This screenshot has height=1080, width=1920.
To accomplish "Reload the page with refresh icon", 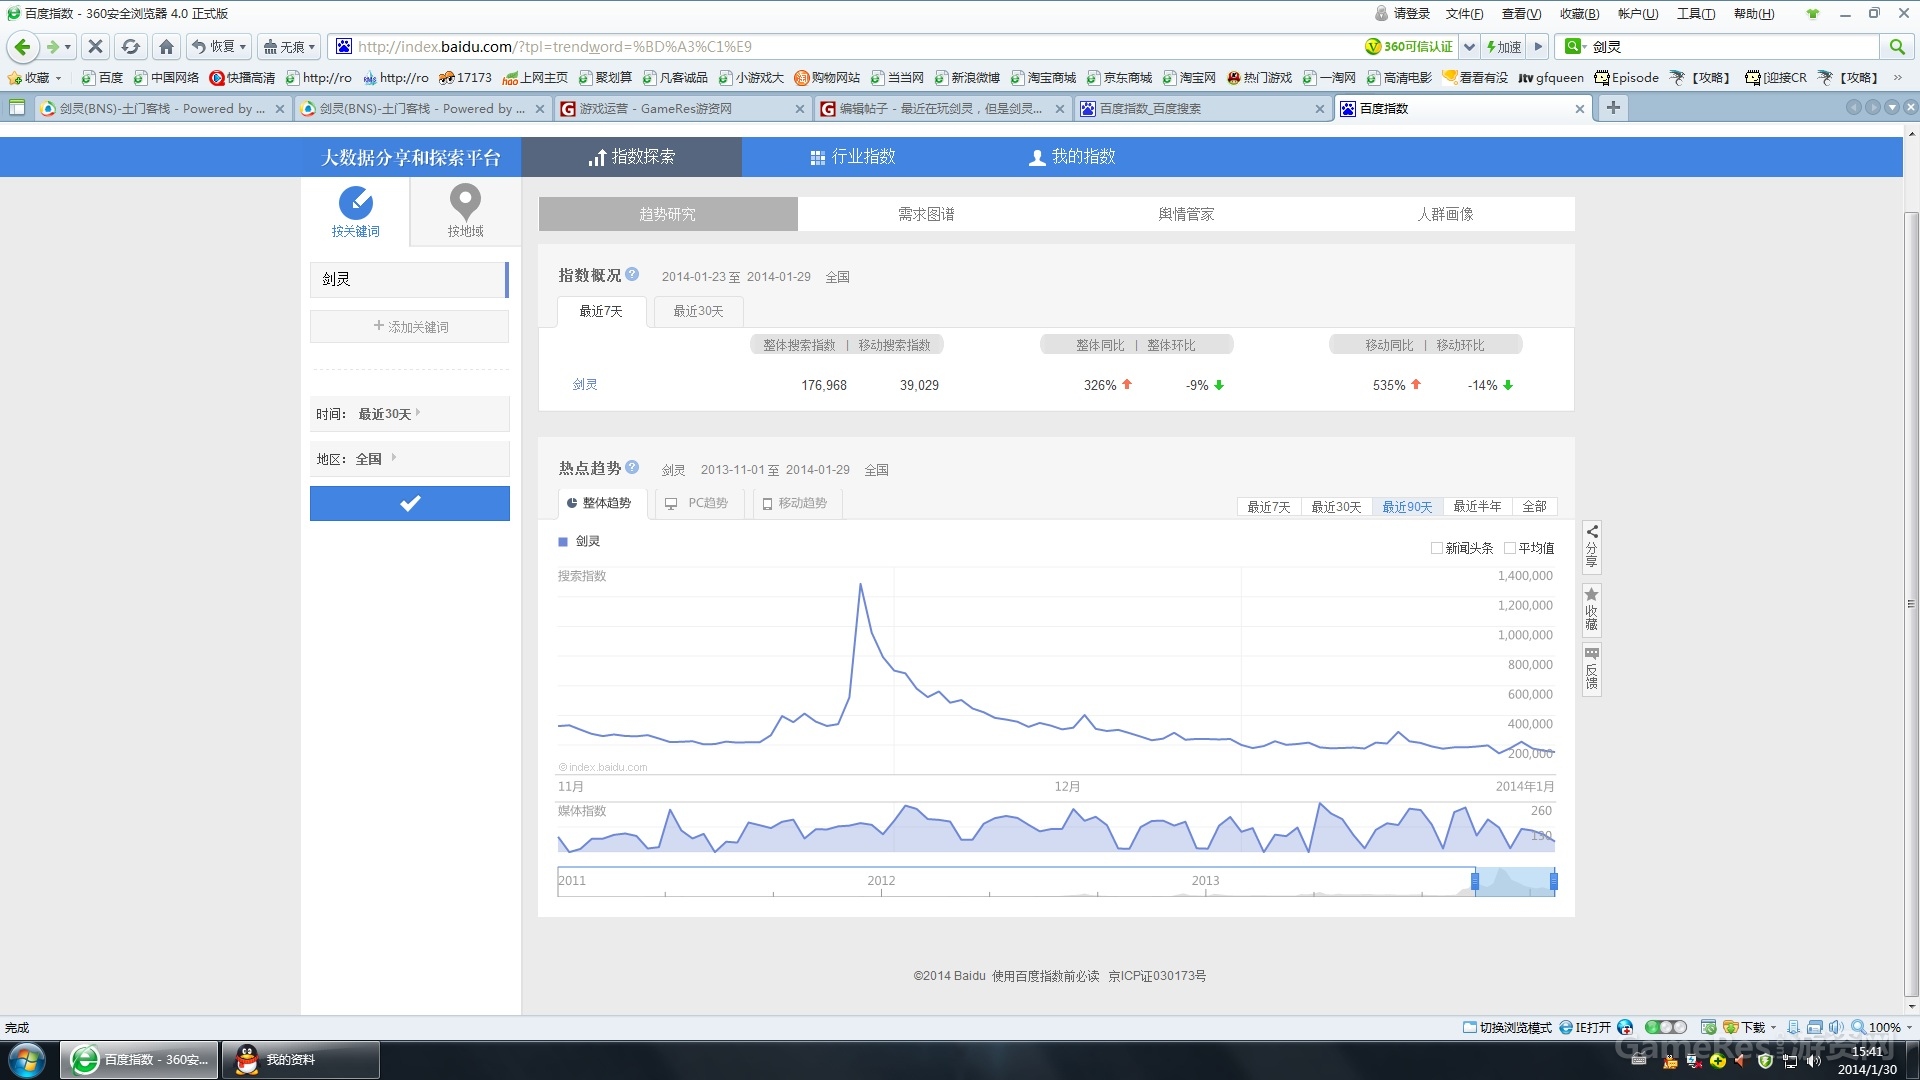I will [130, 47].
